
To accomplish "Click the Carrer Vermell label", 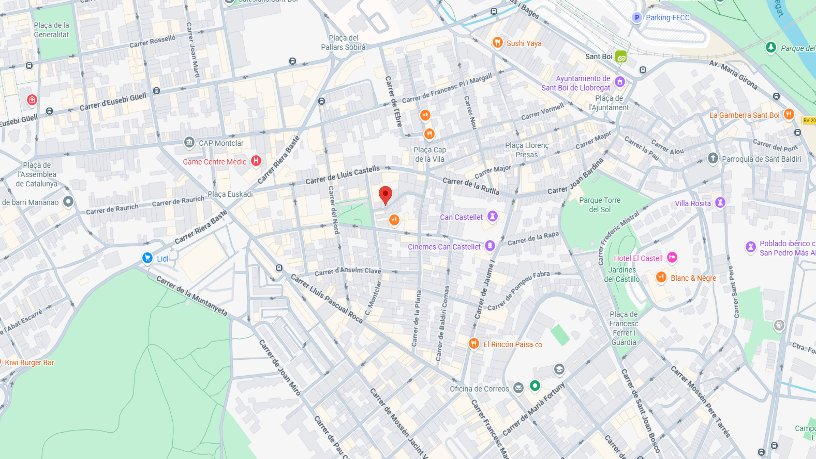I will pos(542,111).
